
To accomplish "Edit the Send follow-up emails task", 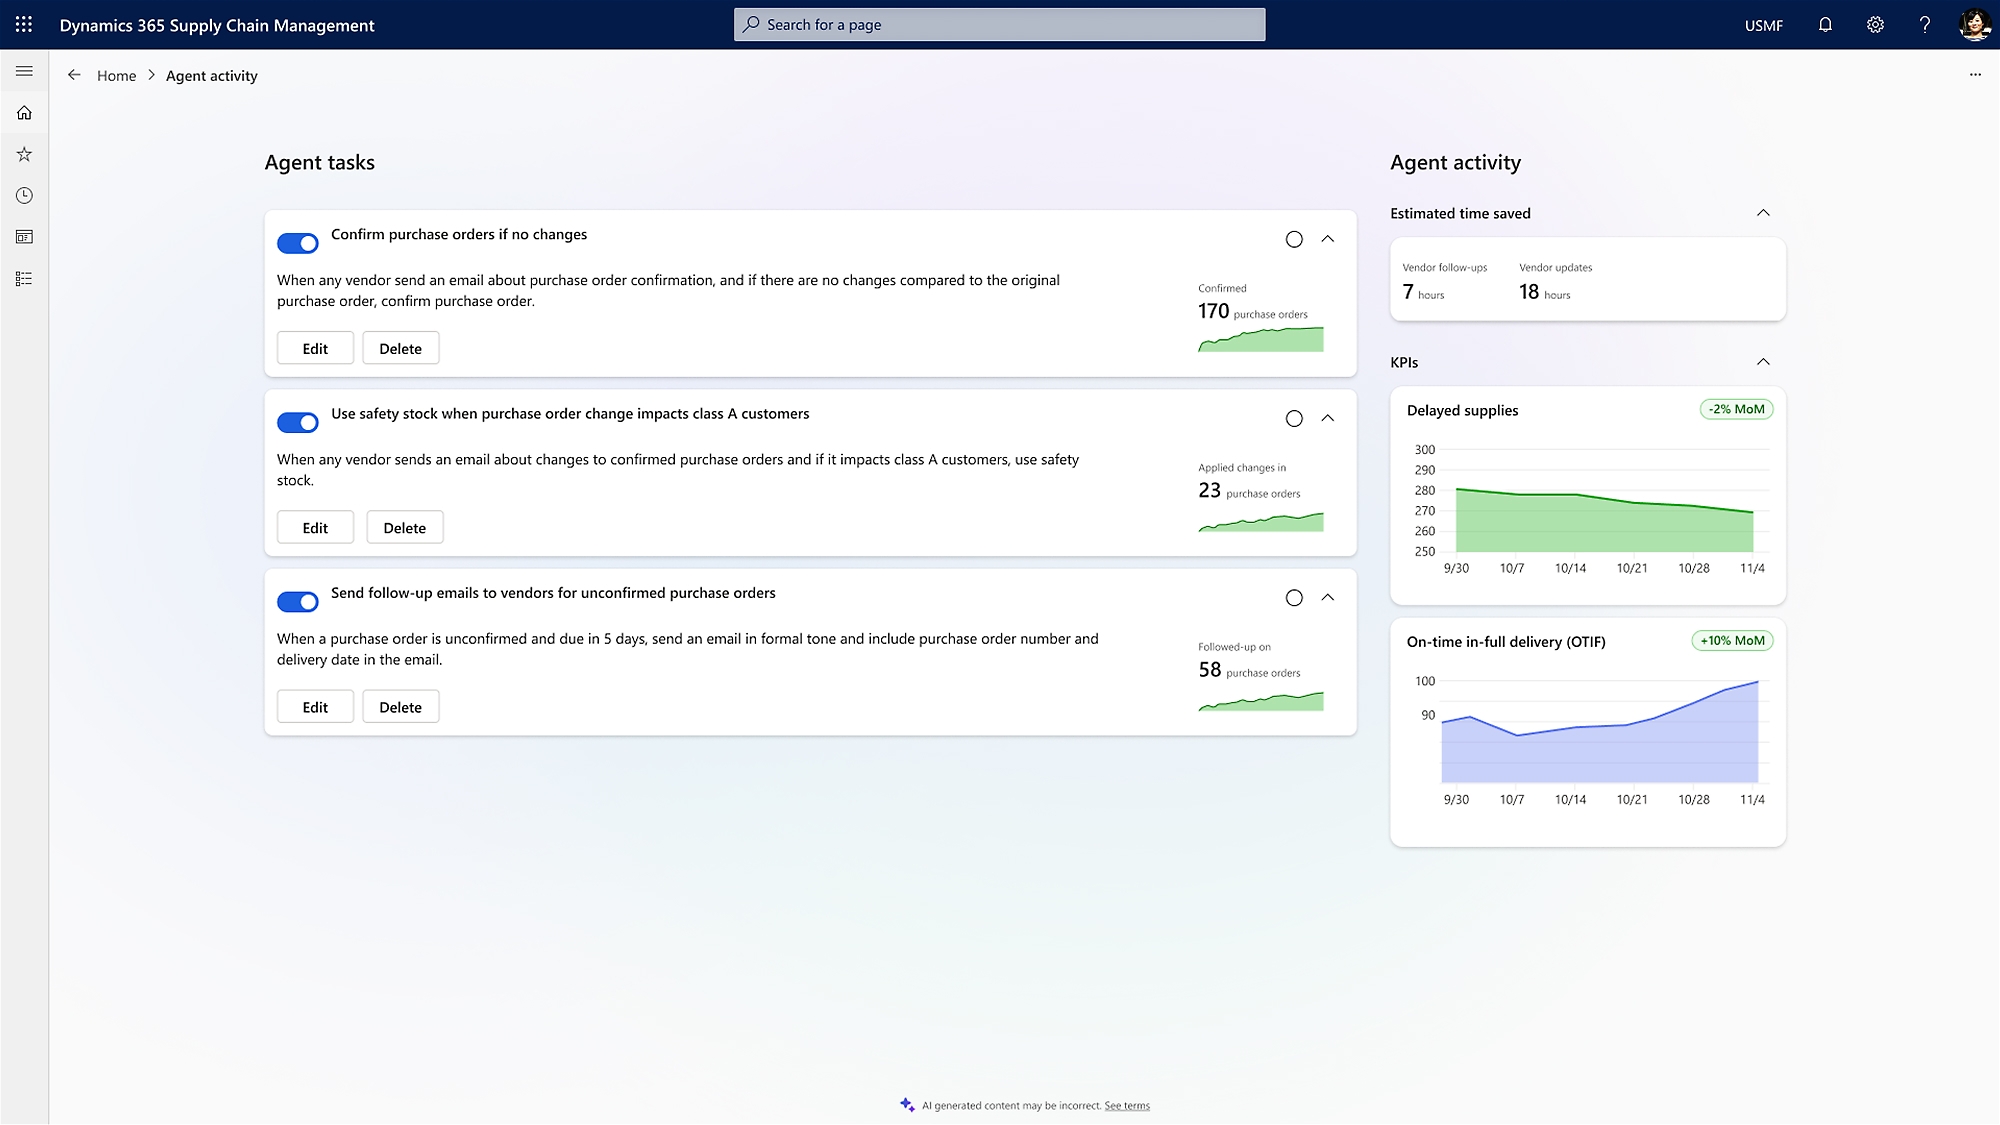I will pos(315,706).
